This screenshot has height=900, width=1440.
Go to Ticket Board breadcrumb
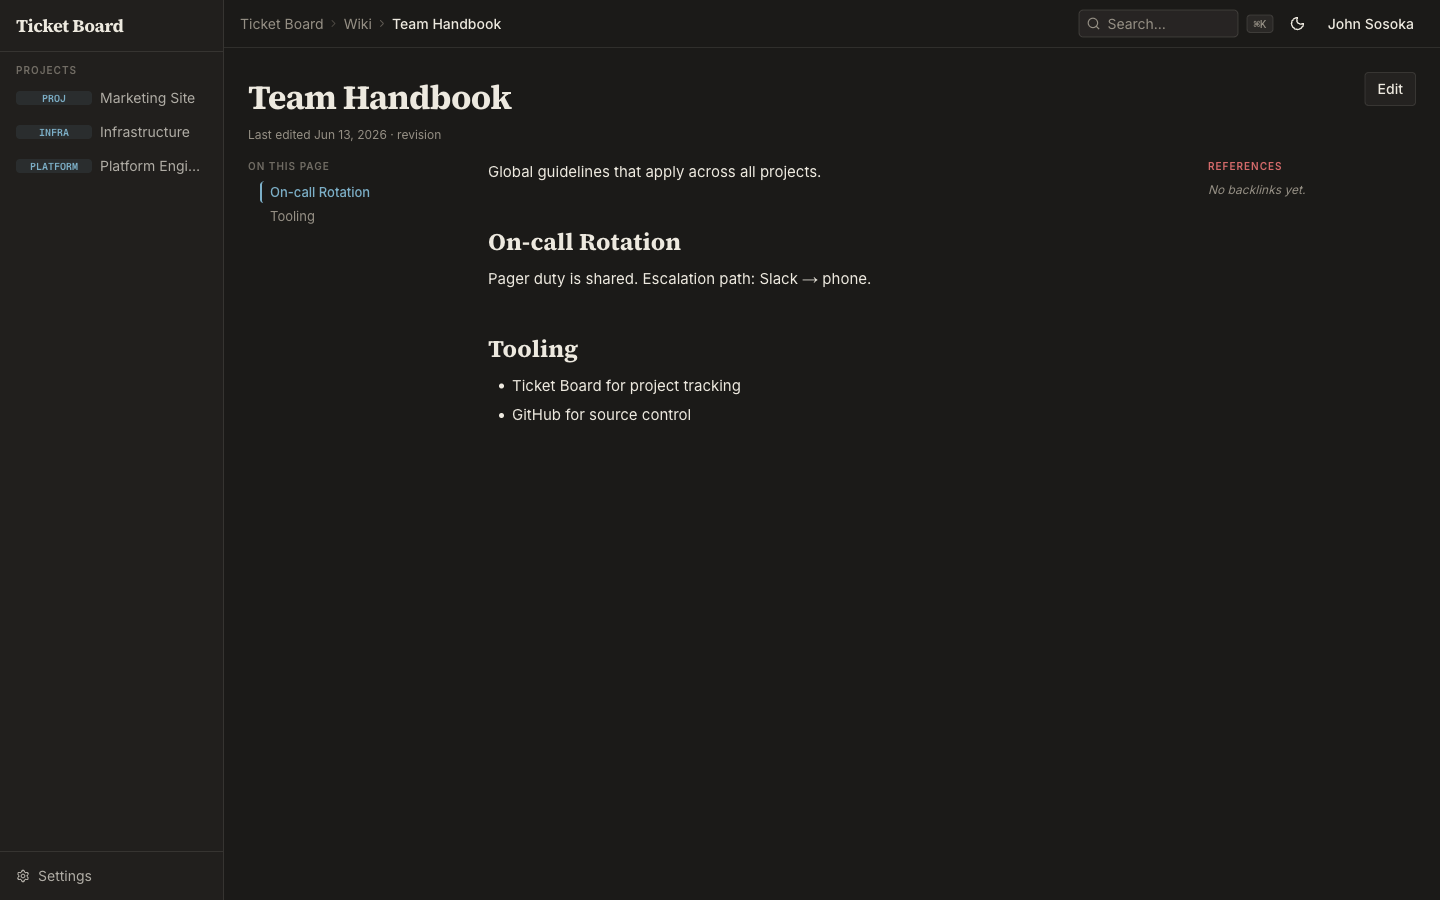(281, 24)
